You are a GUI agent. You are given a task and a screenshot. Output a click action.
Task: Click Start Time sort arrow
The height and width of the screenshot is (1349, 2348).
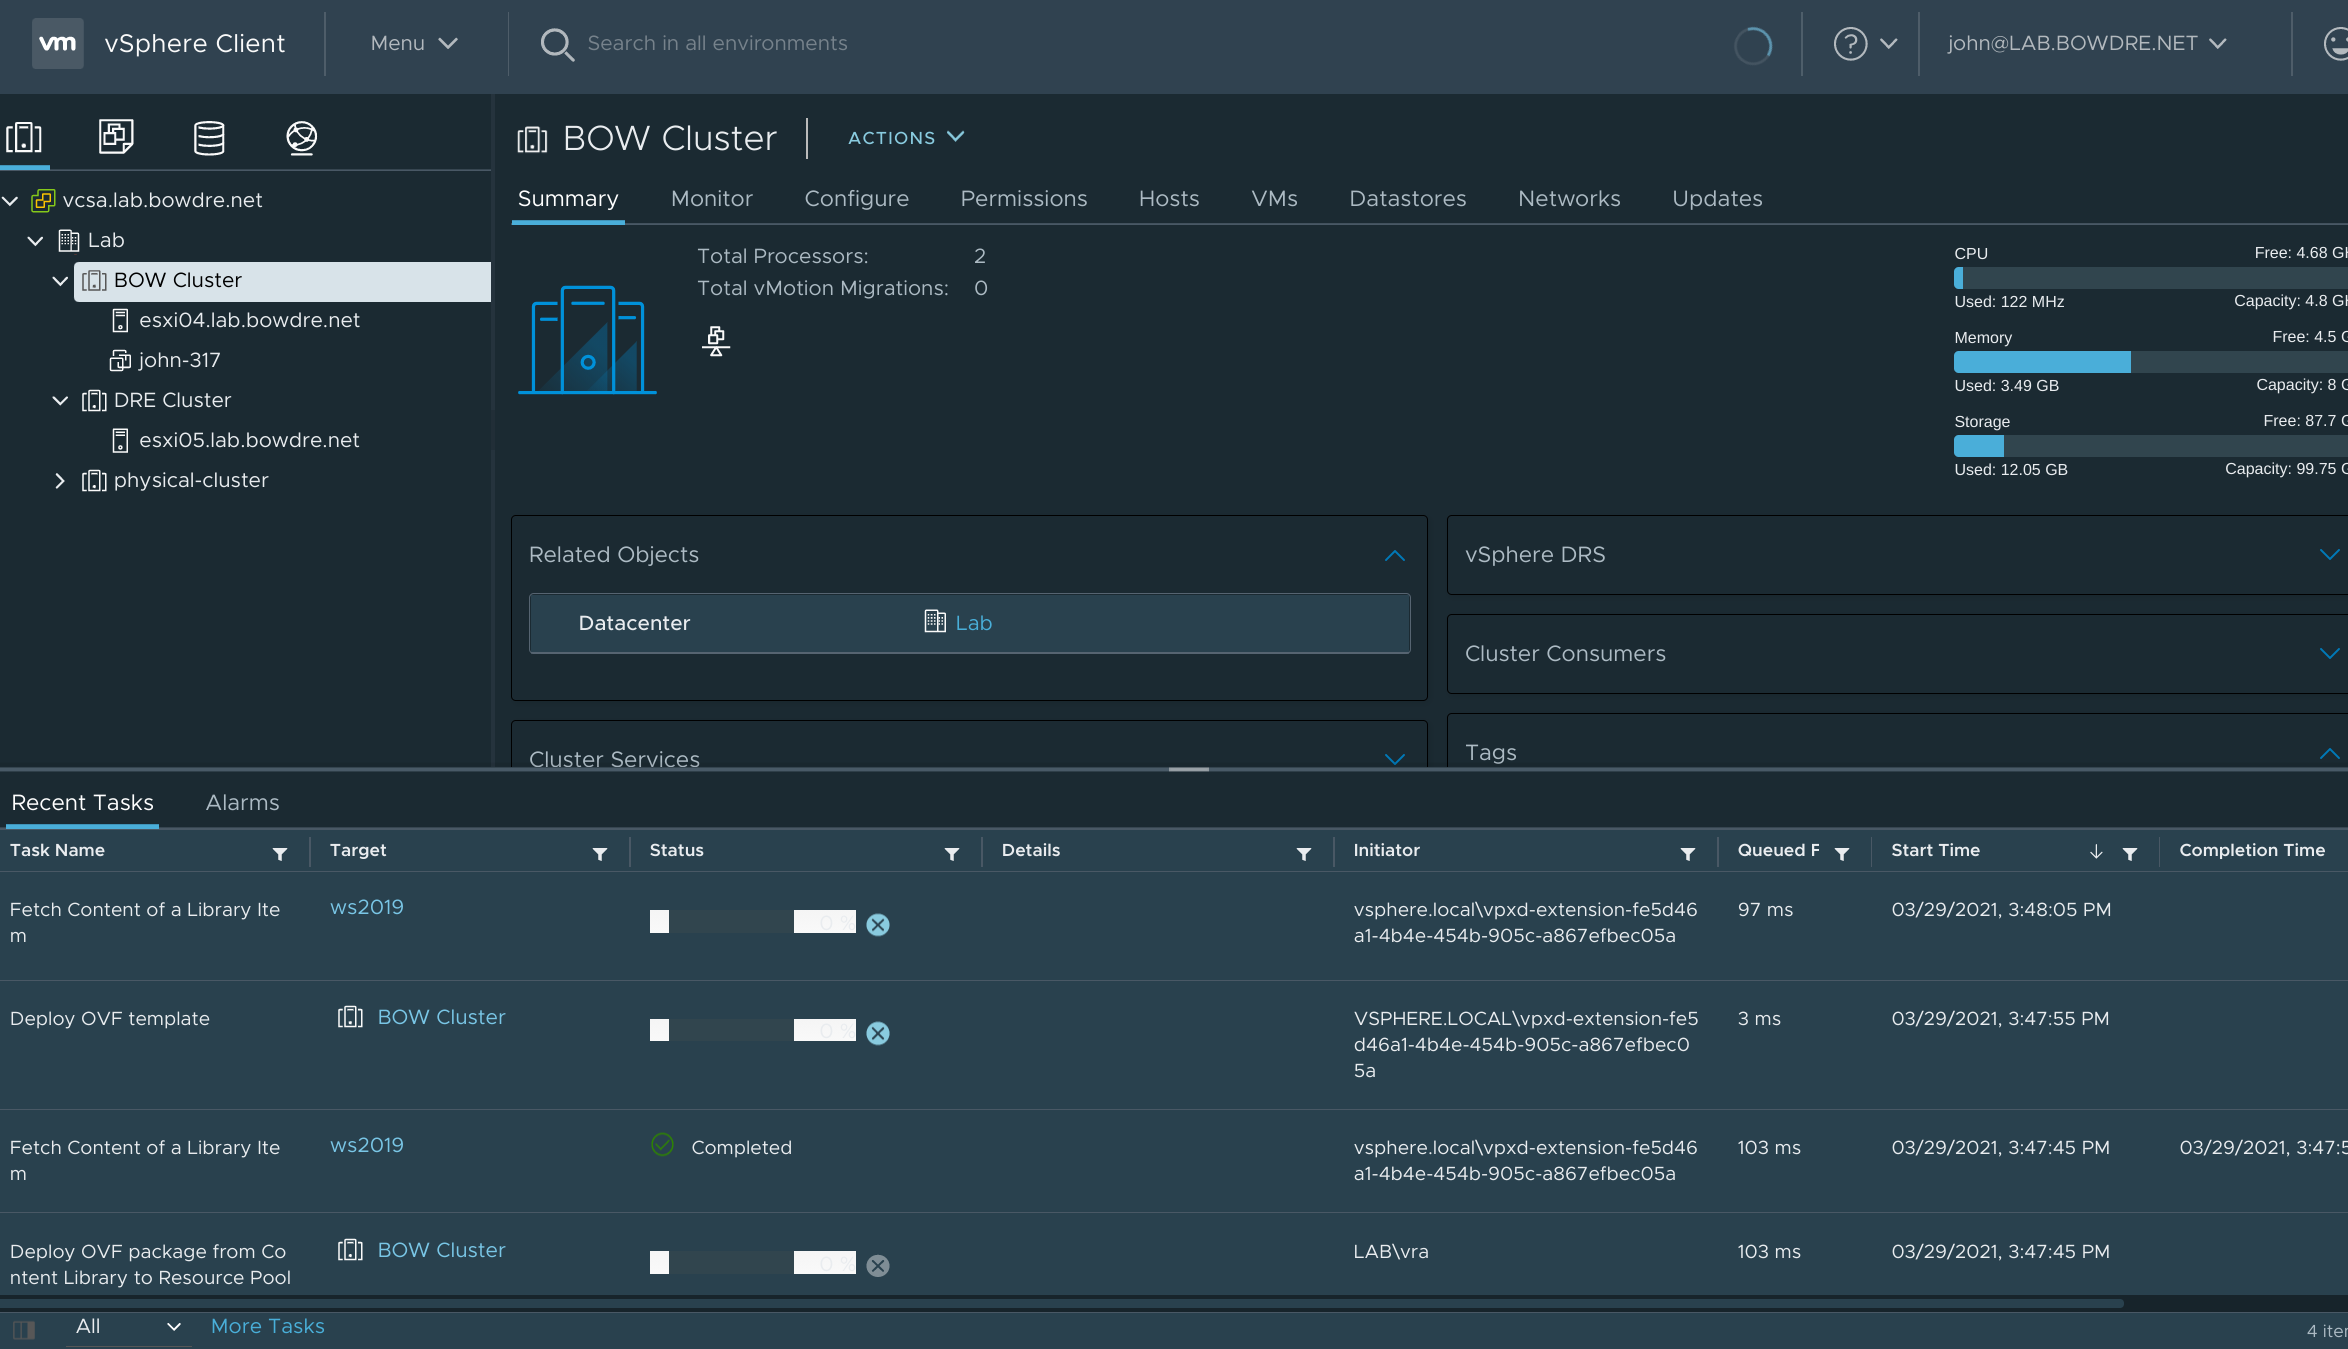[x=2096, y=852]
